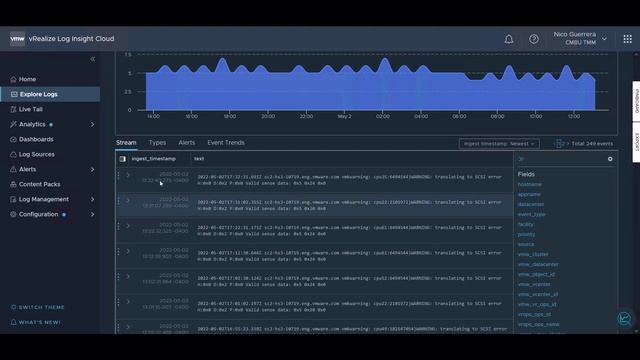Expand the Configuration submenu
Viewport: 640px width, 360px height.
(x=92, y=214)
